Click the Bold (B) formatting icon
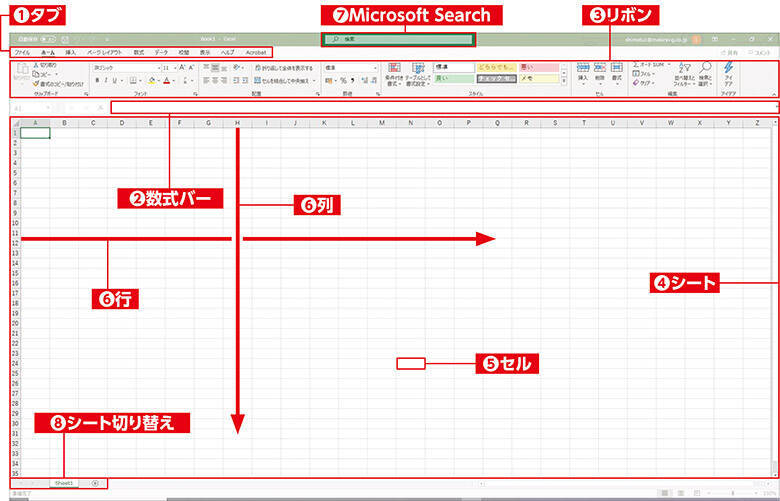The height and width of the screenshot is (501, 780). click(x=96, y=80)
